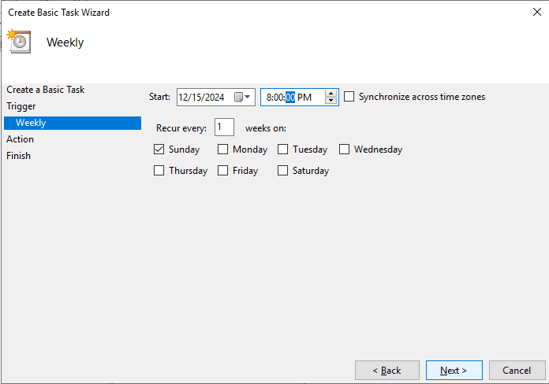The height and width of the screenshot is (384, 549).
Task: Select Create a Basic Task step
Action: [x=46, y=90]
